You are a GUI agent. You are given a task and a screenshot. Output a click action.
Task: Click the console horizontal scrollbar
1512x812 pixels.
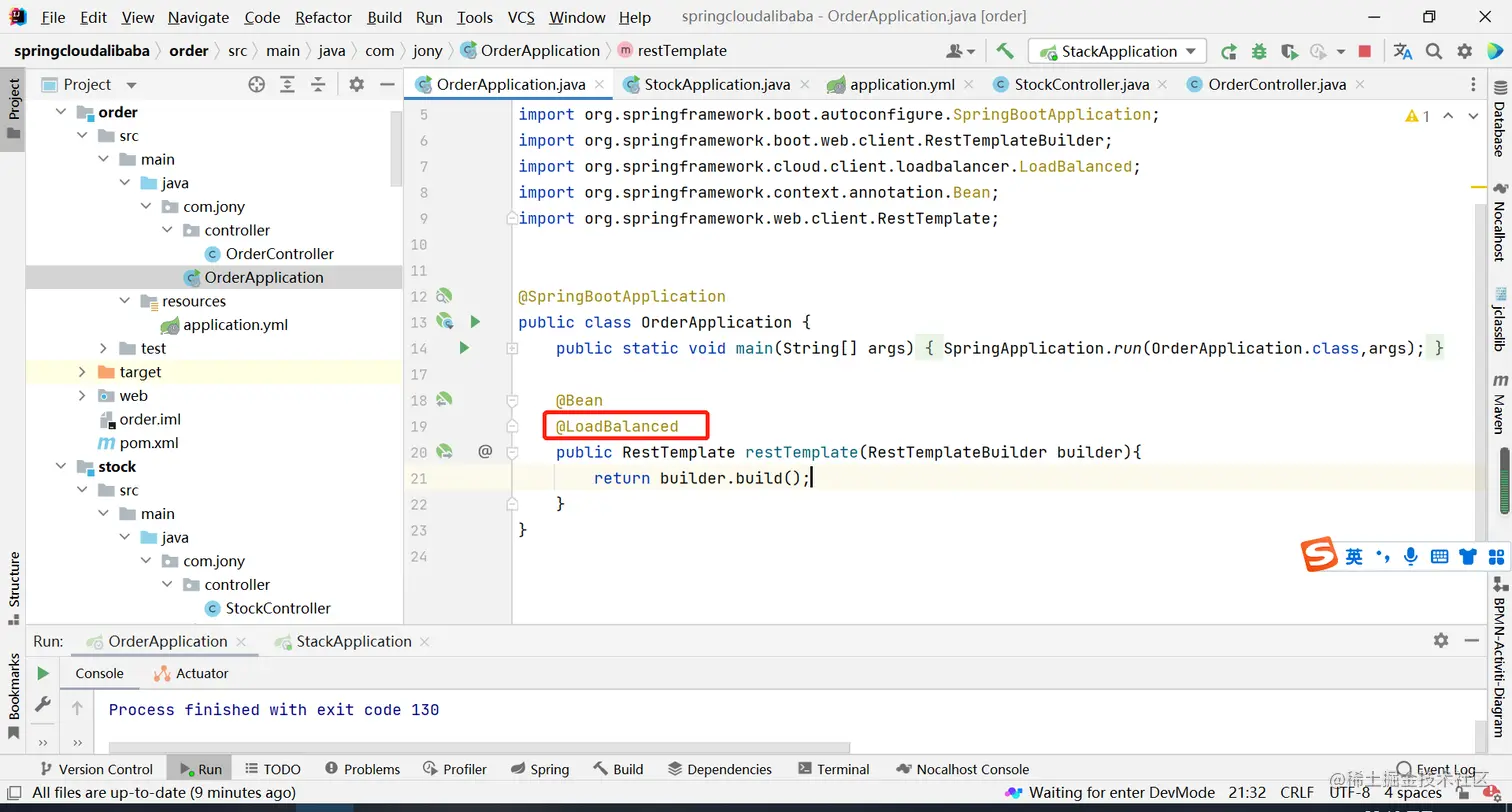coord(479,747)
